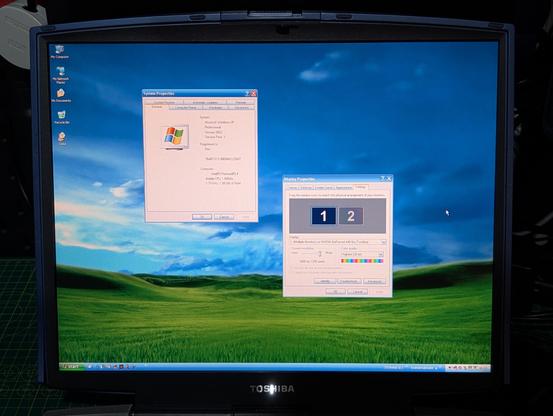Image resolution: width=553 pixels, height=416 pixels.
Task: Select monitor 2 in display arrangement
Action: point(351,216)
